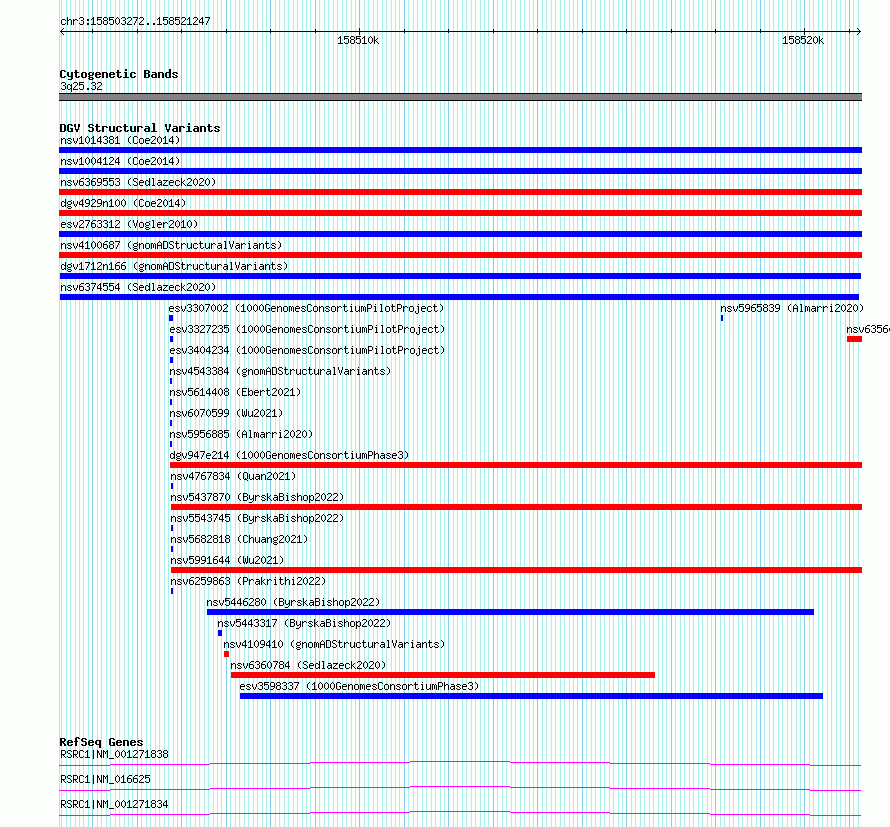Click the blue bar of esv3598337

pos(531,696)
